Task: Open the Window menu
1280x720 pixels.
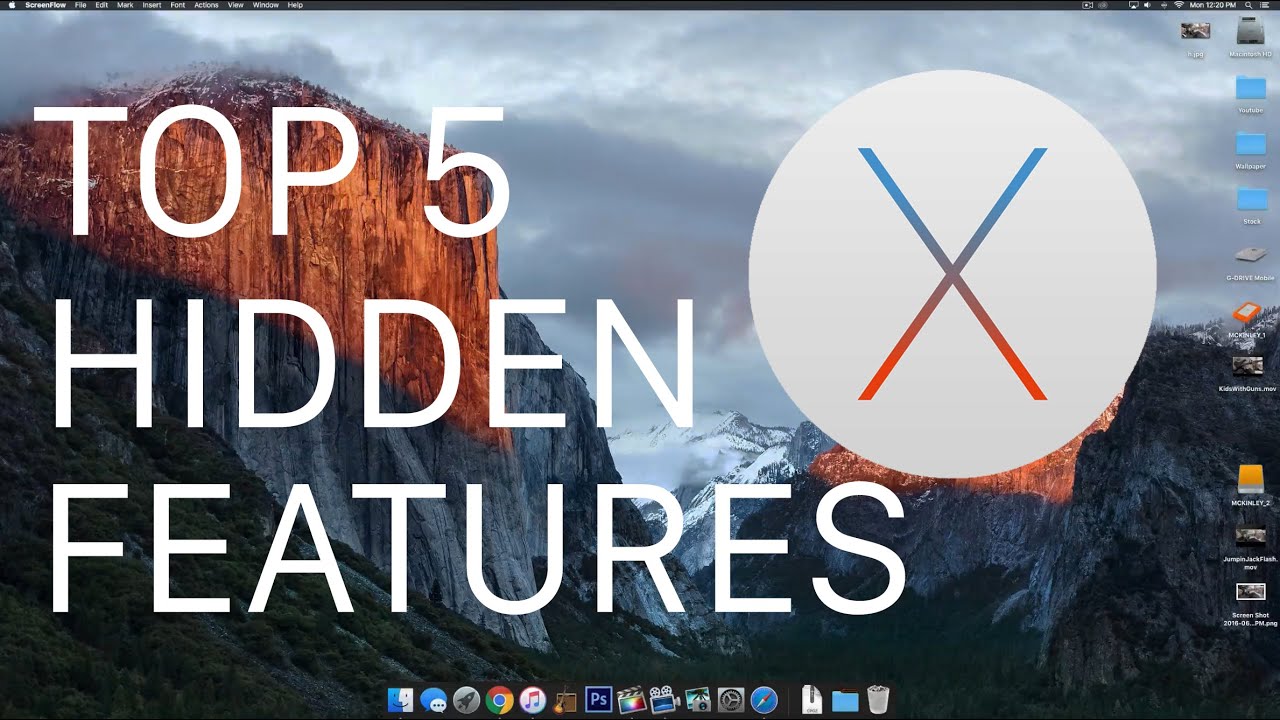Action: pyautogui.click(x=266, y=5)
